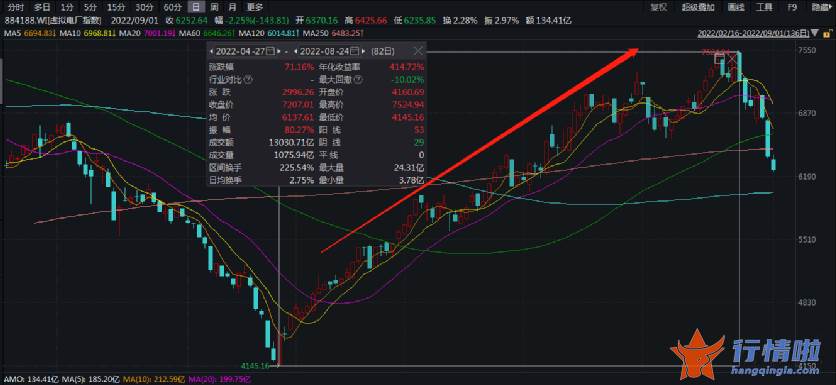Select the 30分 period
This screenshot has width=836, height=385.
point(144,7)
